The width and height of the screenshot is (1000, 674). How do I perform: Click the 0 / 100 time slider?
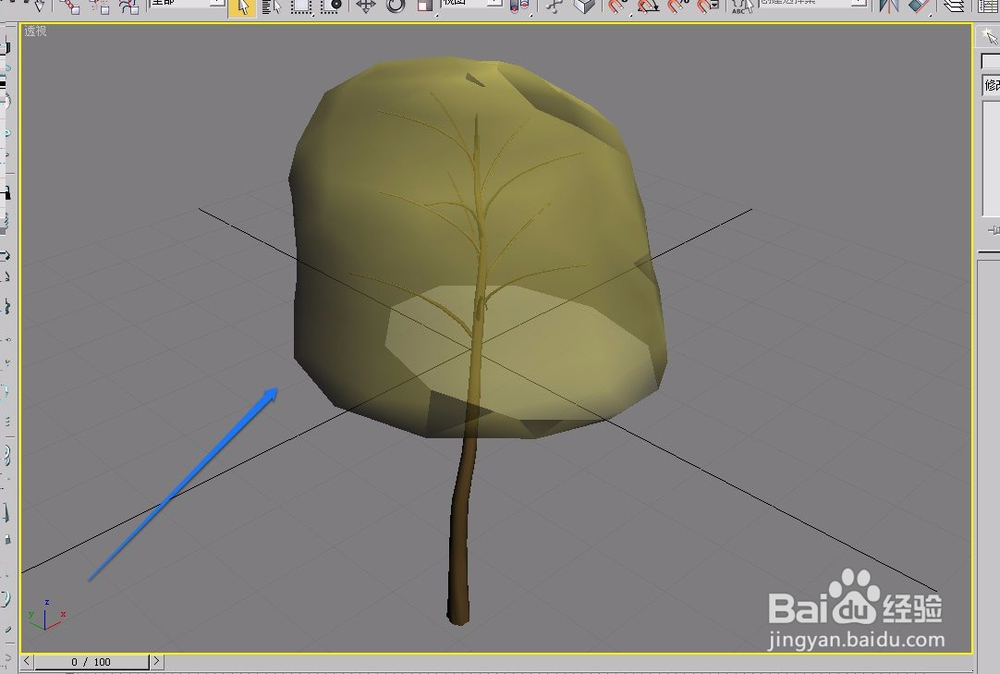tap(91, 662)
